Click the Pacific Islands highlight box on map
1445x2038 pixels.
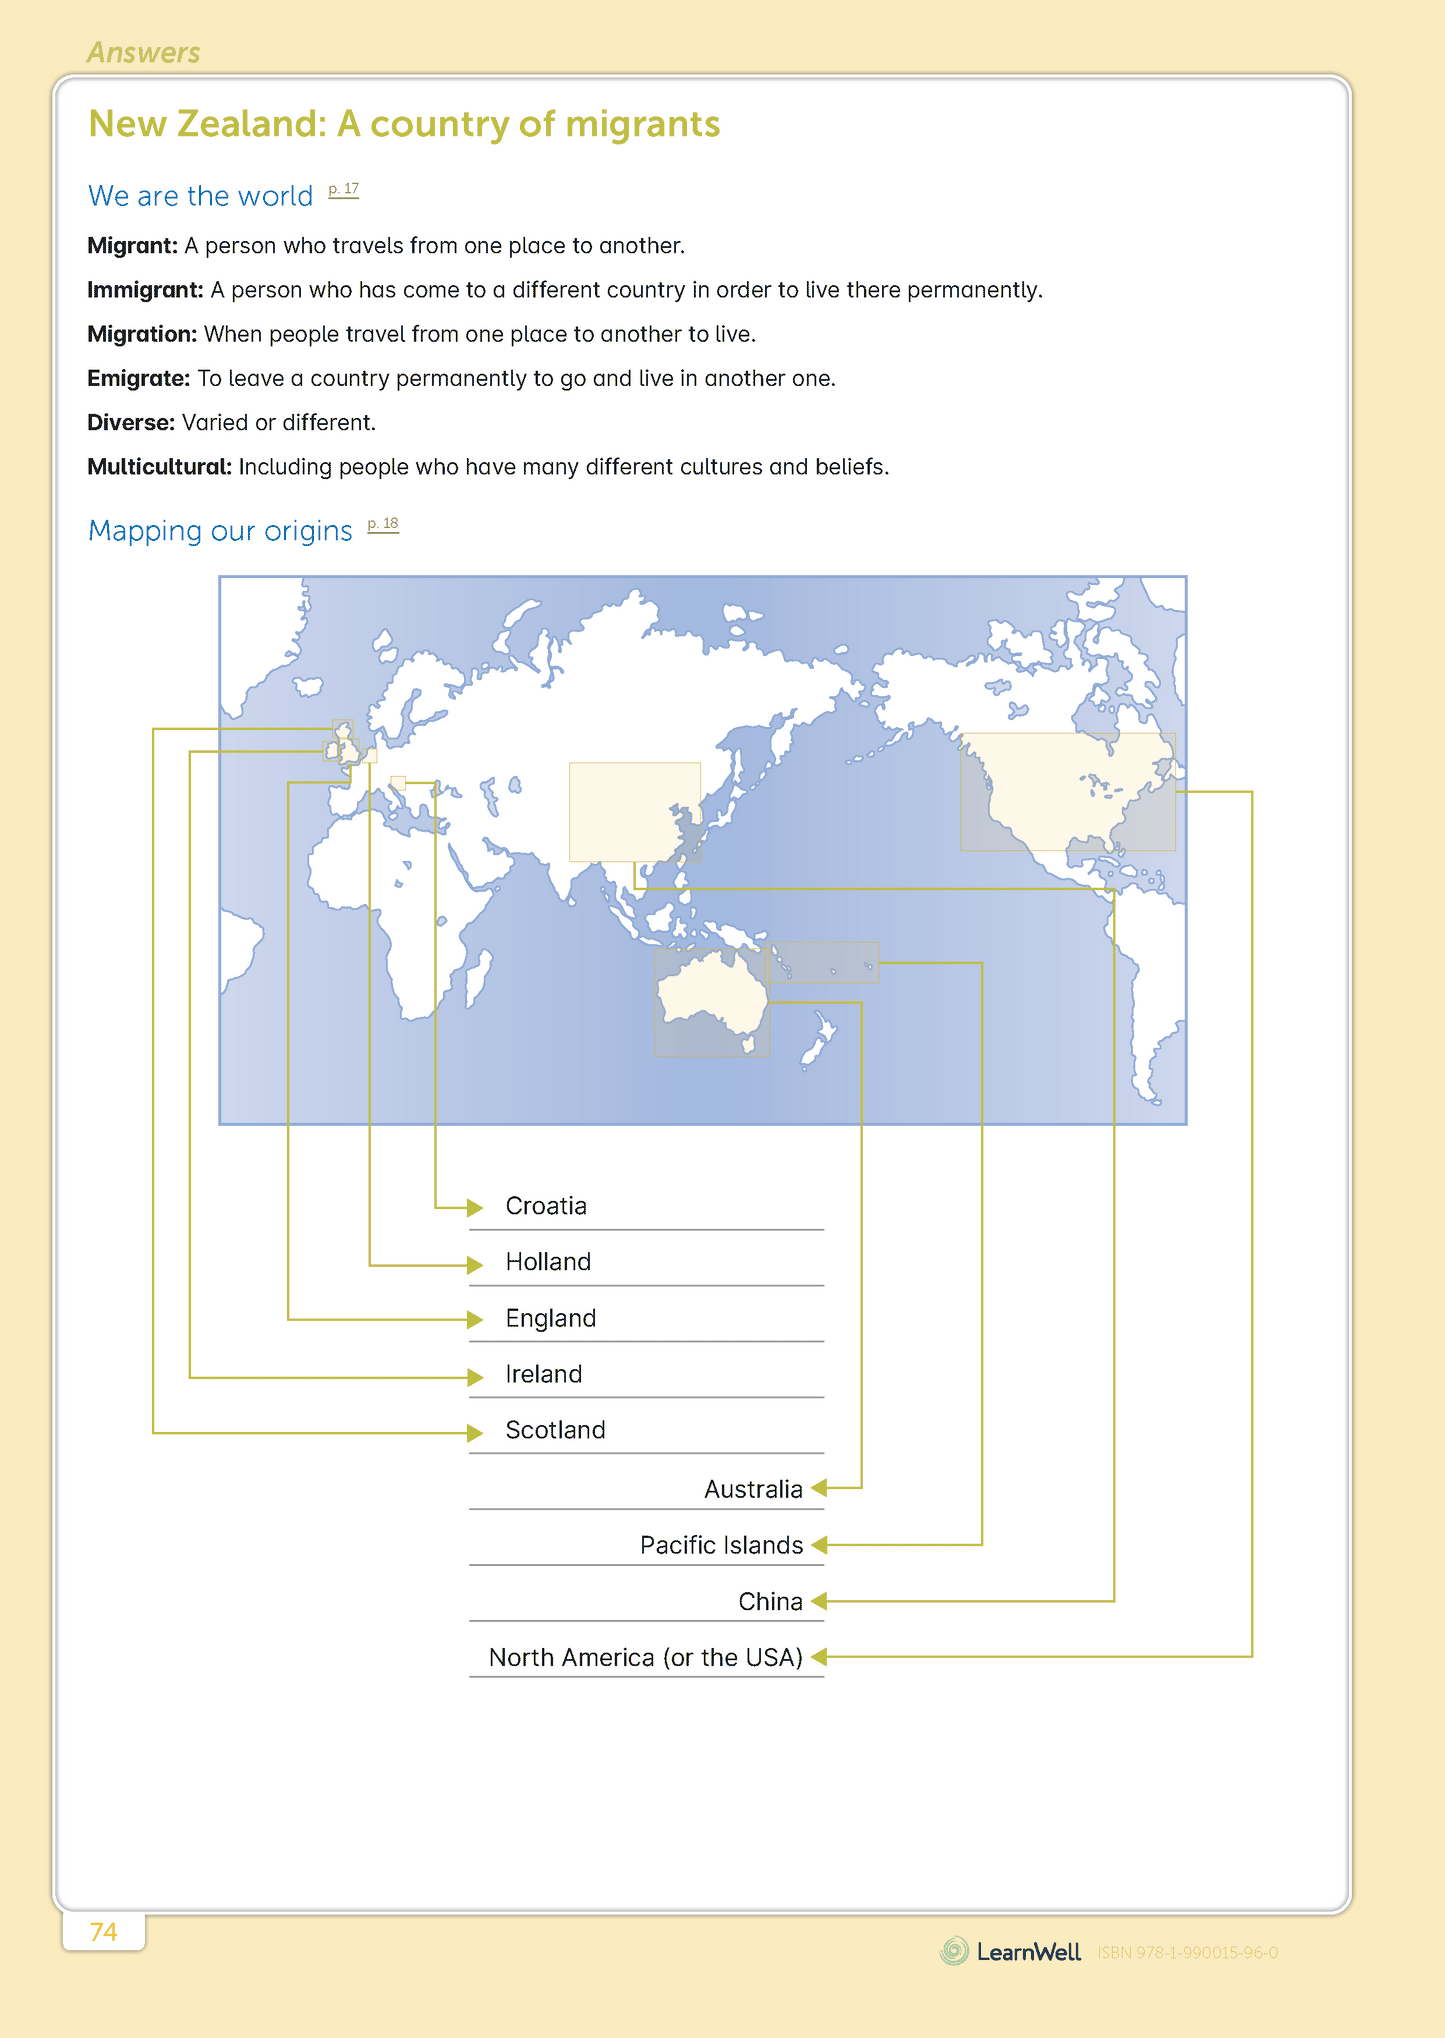822,962
